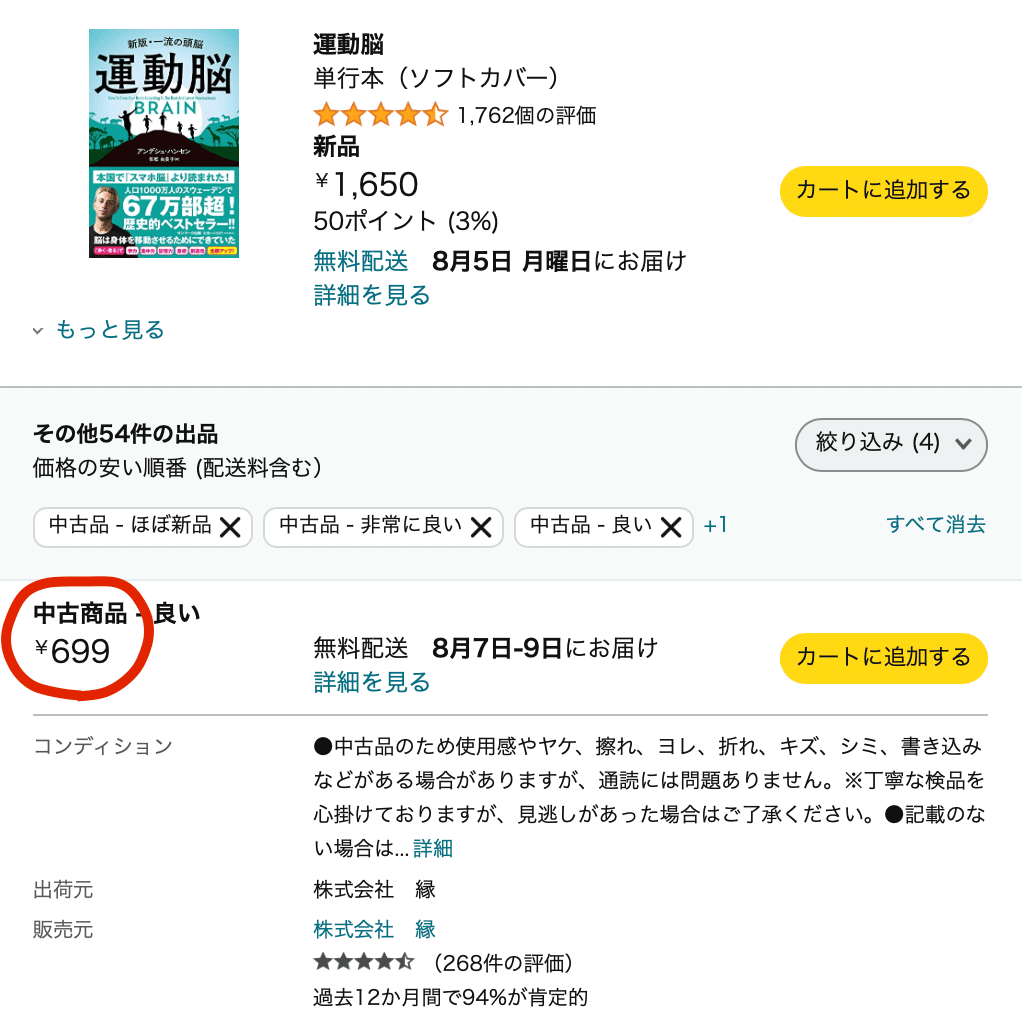The image size is (1022, 1030).
Task: Click すべて消去 to clear all filters
Action: pyautogui.click(x=936, y=523)
